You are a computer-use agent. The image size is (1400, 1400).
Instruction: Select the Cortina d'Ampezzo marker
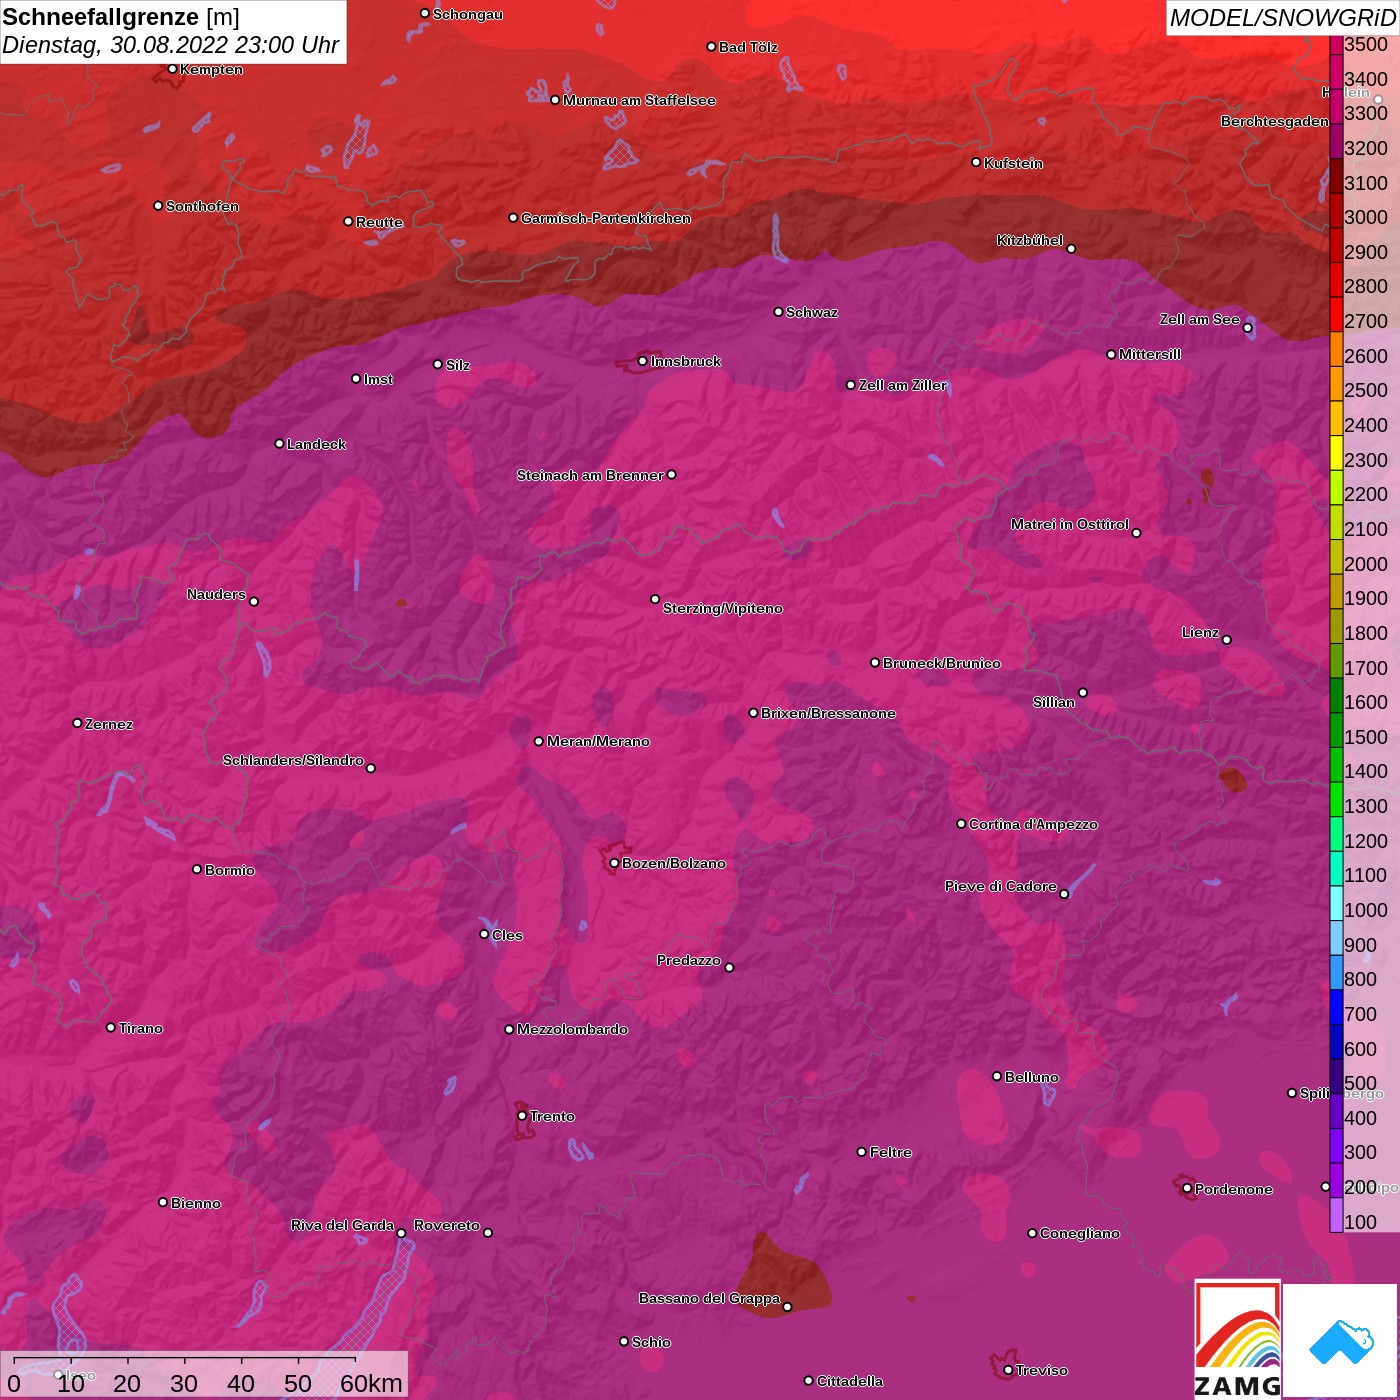961,824
